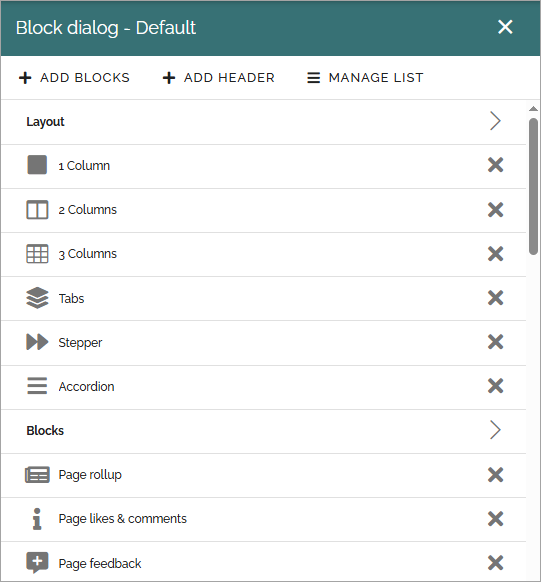This screenshot has width=541, height=582.
Task: Select the '1 Column' label
Action: (x=84, y=166)
